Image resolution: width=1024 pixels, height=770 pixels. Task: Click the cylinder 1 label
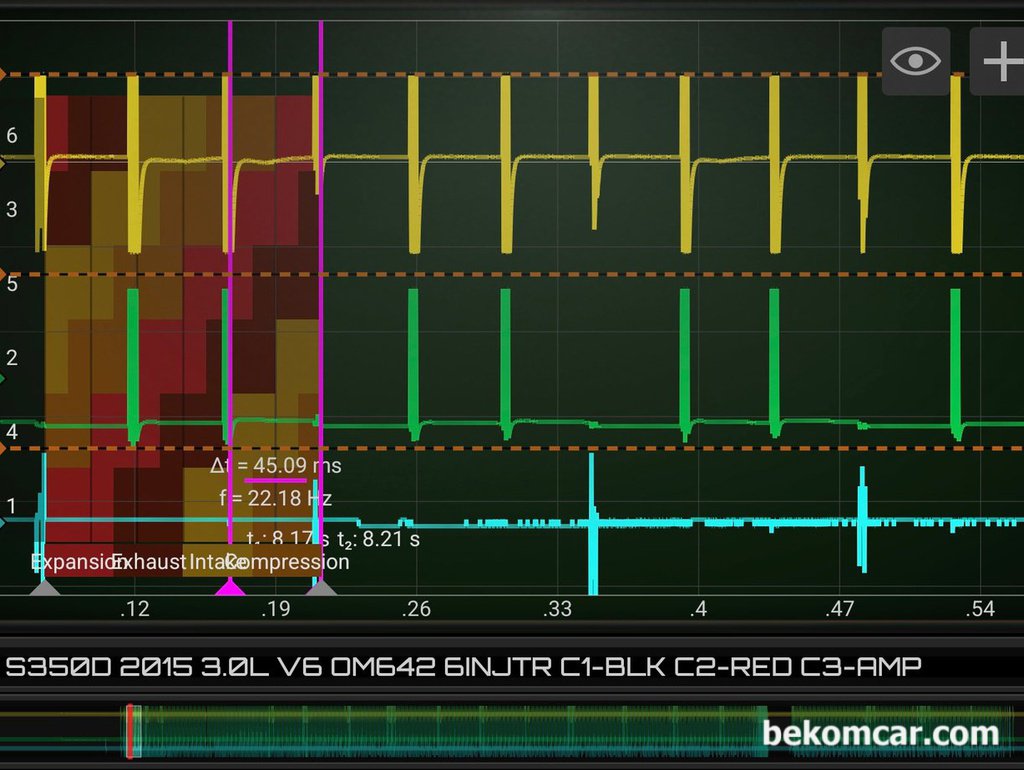point(11,505)
